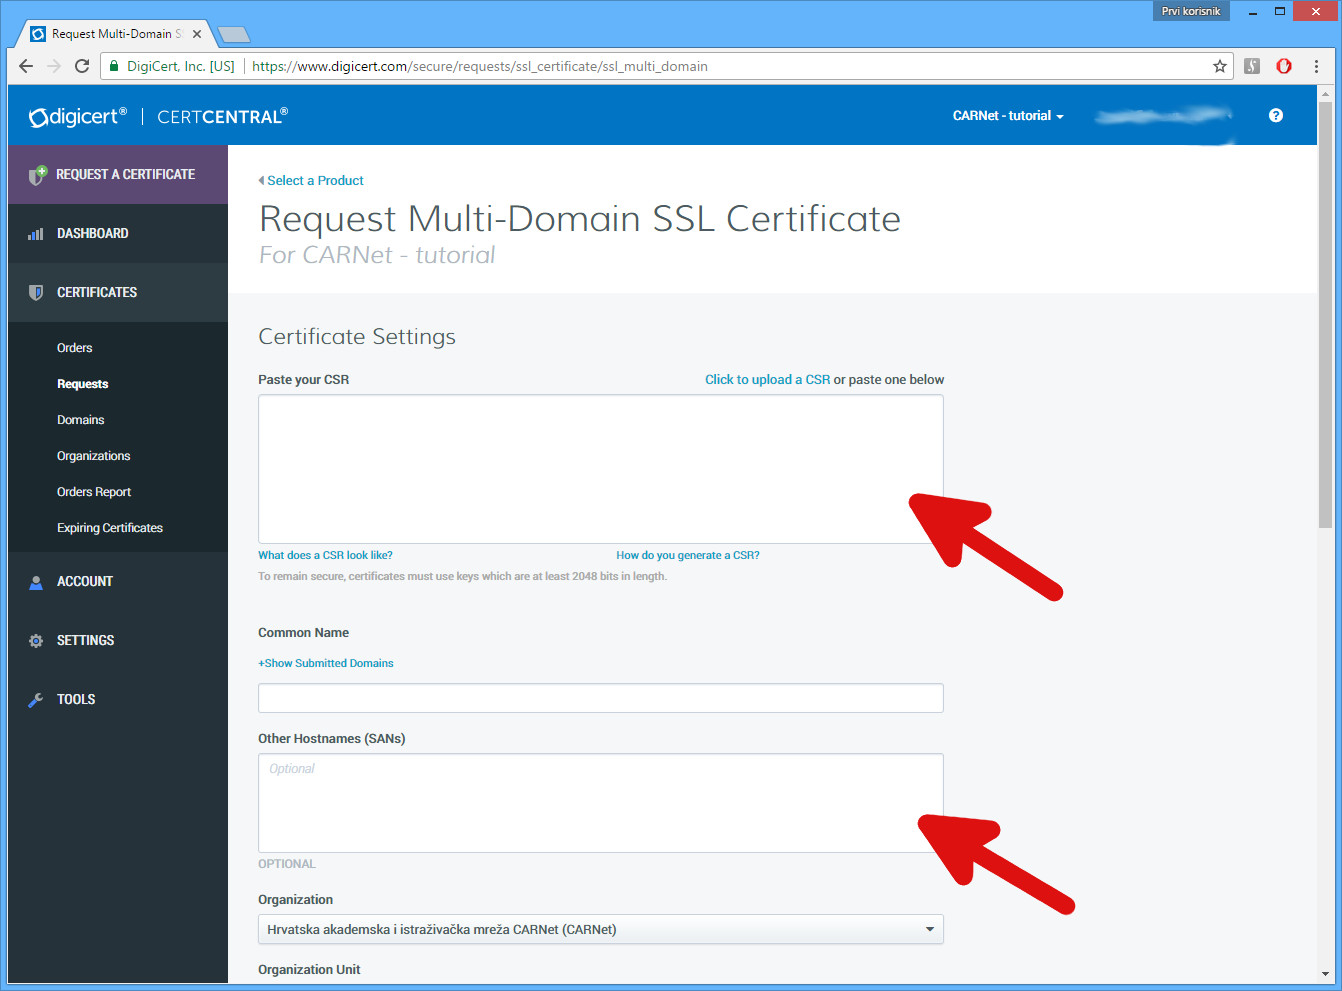Click the 'Prvi korisnik' profile button

click(1191, 11)
